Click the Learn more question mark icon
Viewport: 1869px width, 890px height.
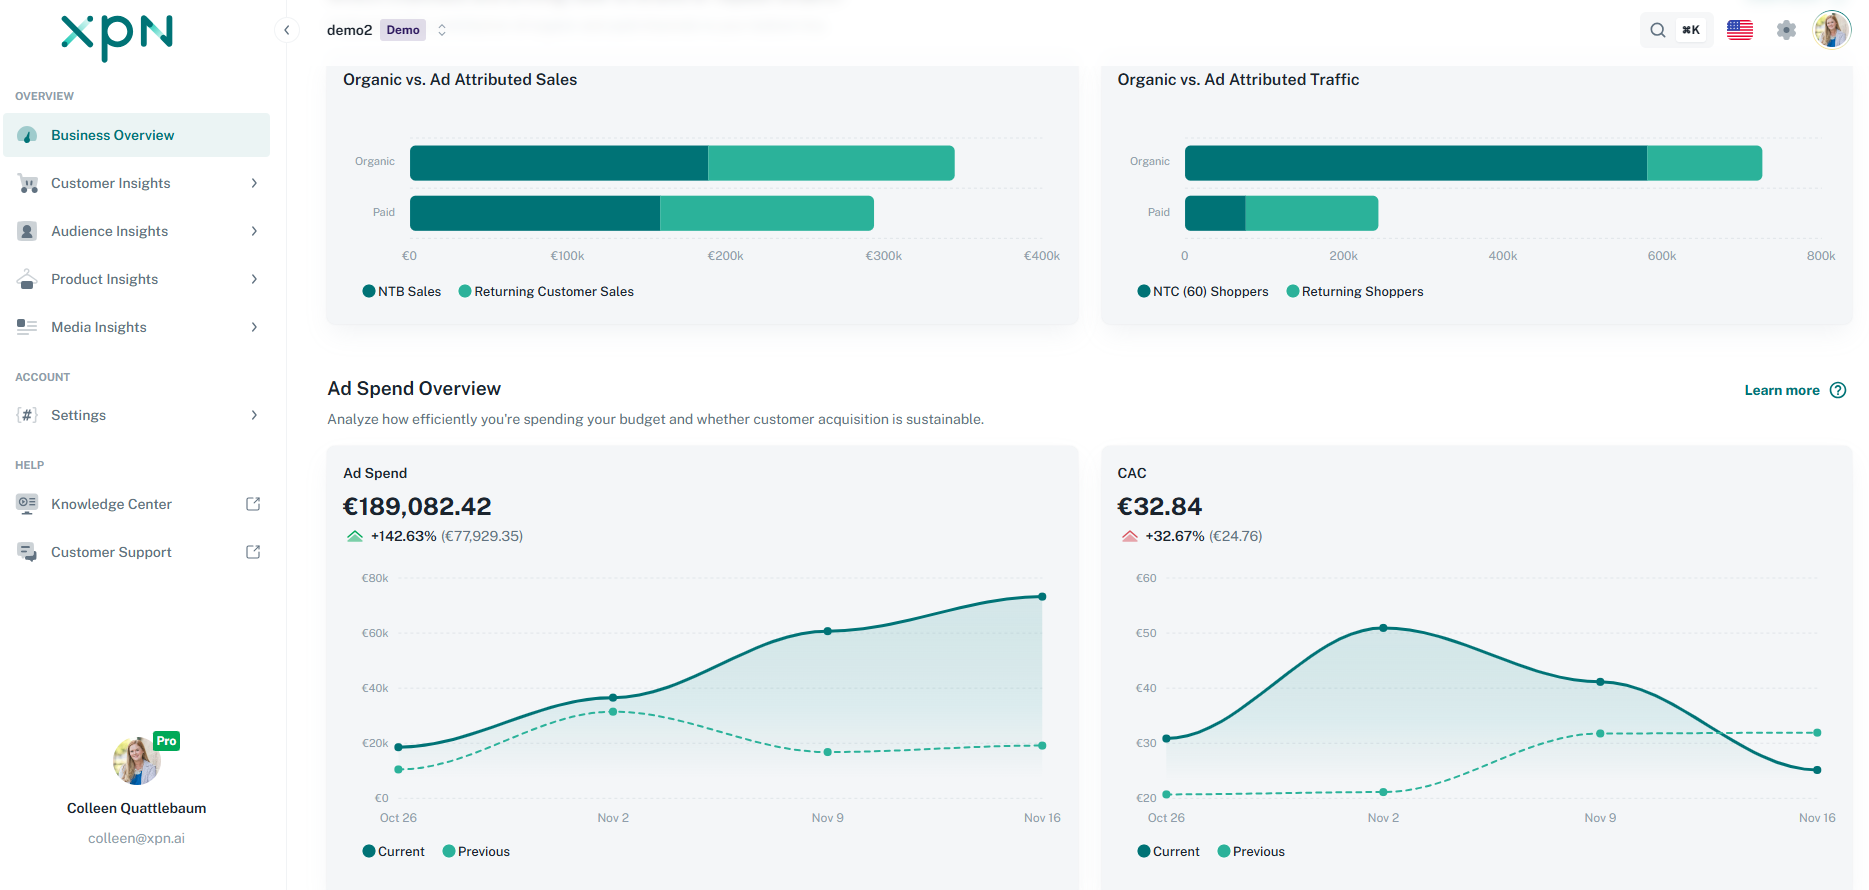pos(1838,390)
